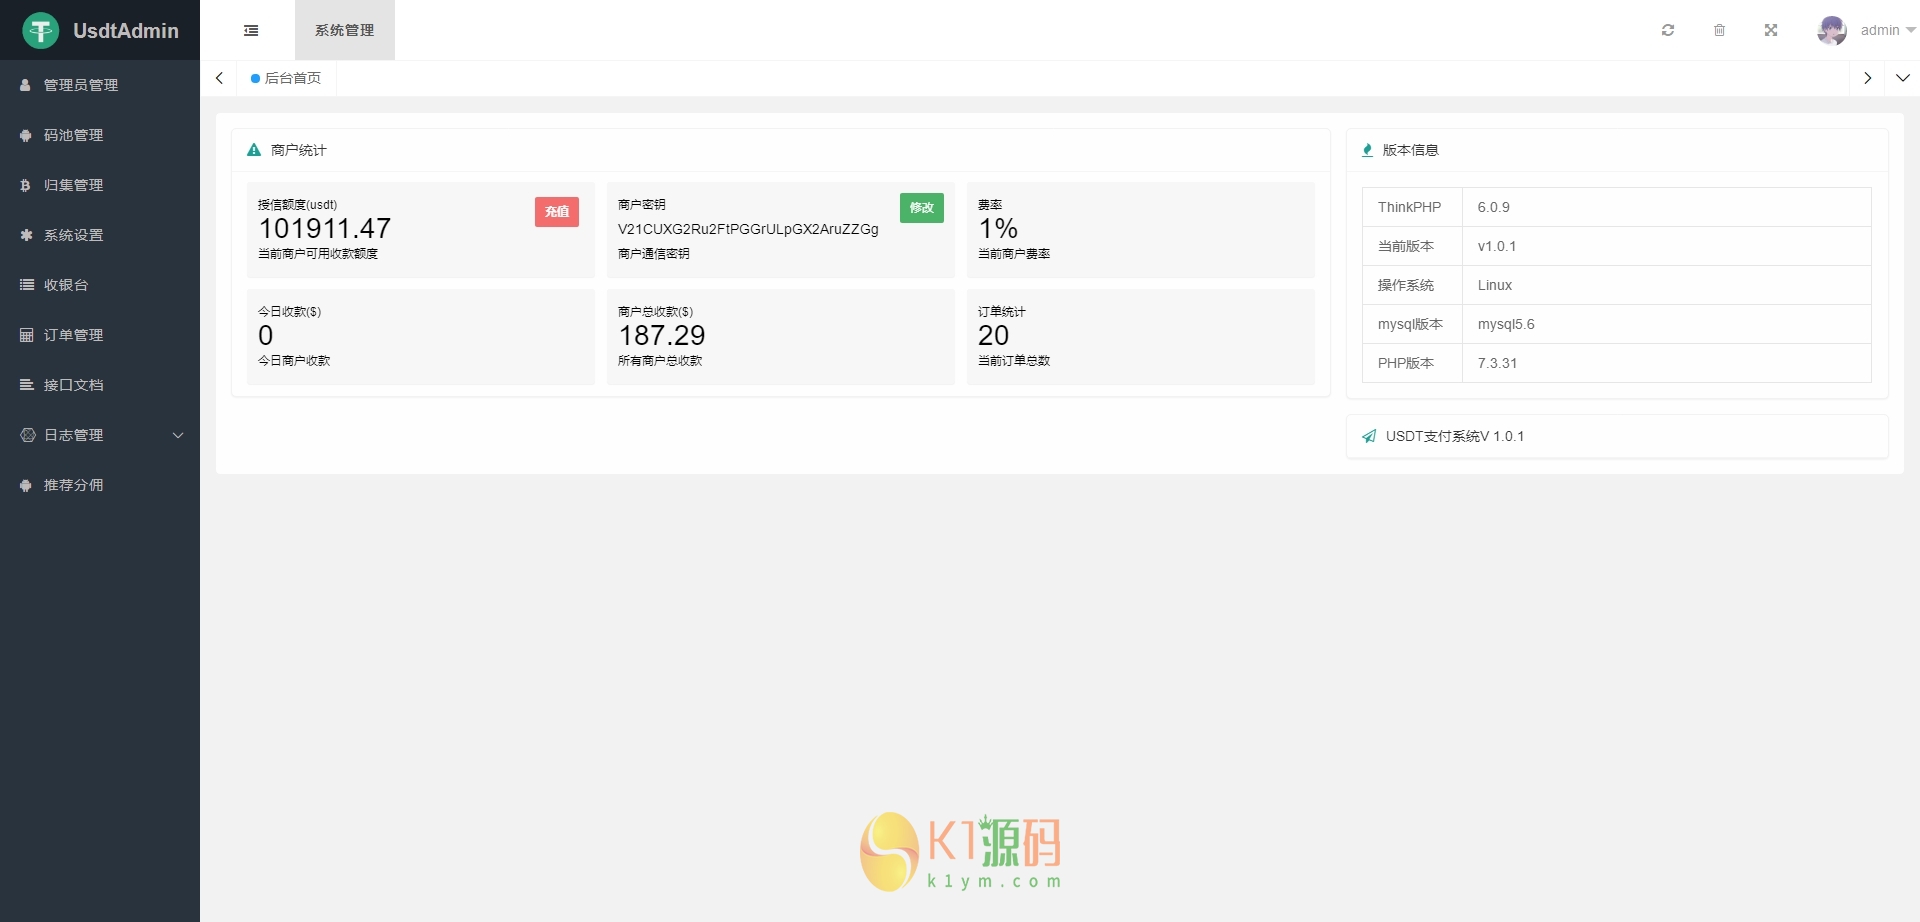
Task: Click the 所有商户总收款 caption
Action: [x=660, y=361]
